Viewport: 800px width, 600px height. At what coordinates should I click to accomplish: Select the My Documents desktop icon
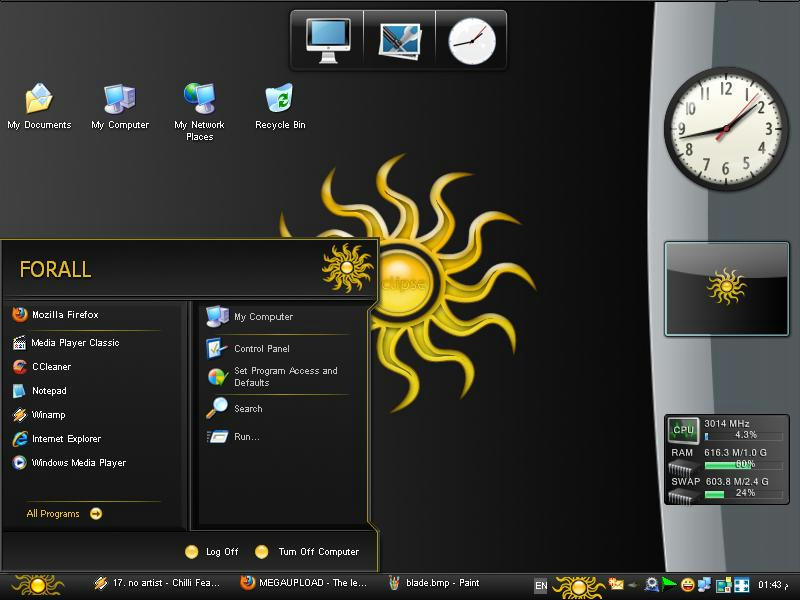(x=39, y=107)
